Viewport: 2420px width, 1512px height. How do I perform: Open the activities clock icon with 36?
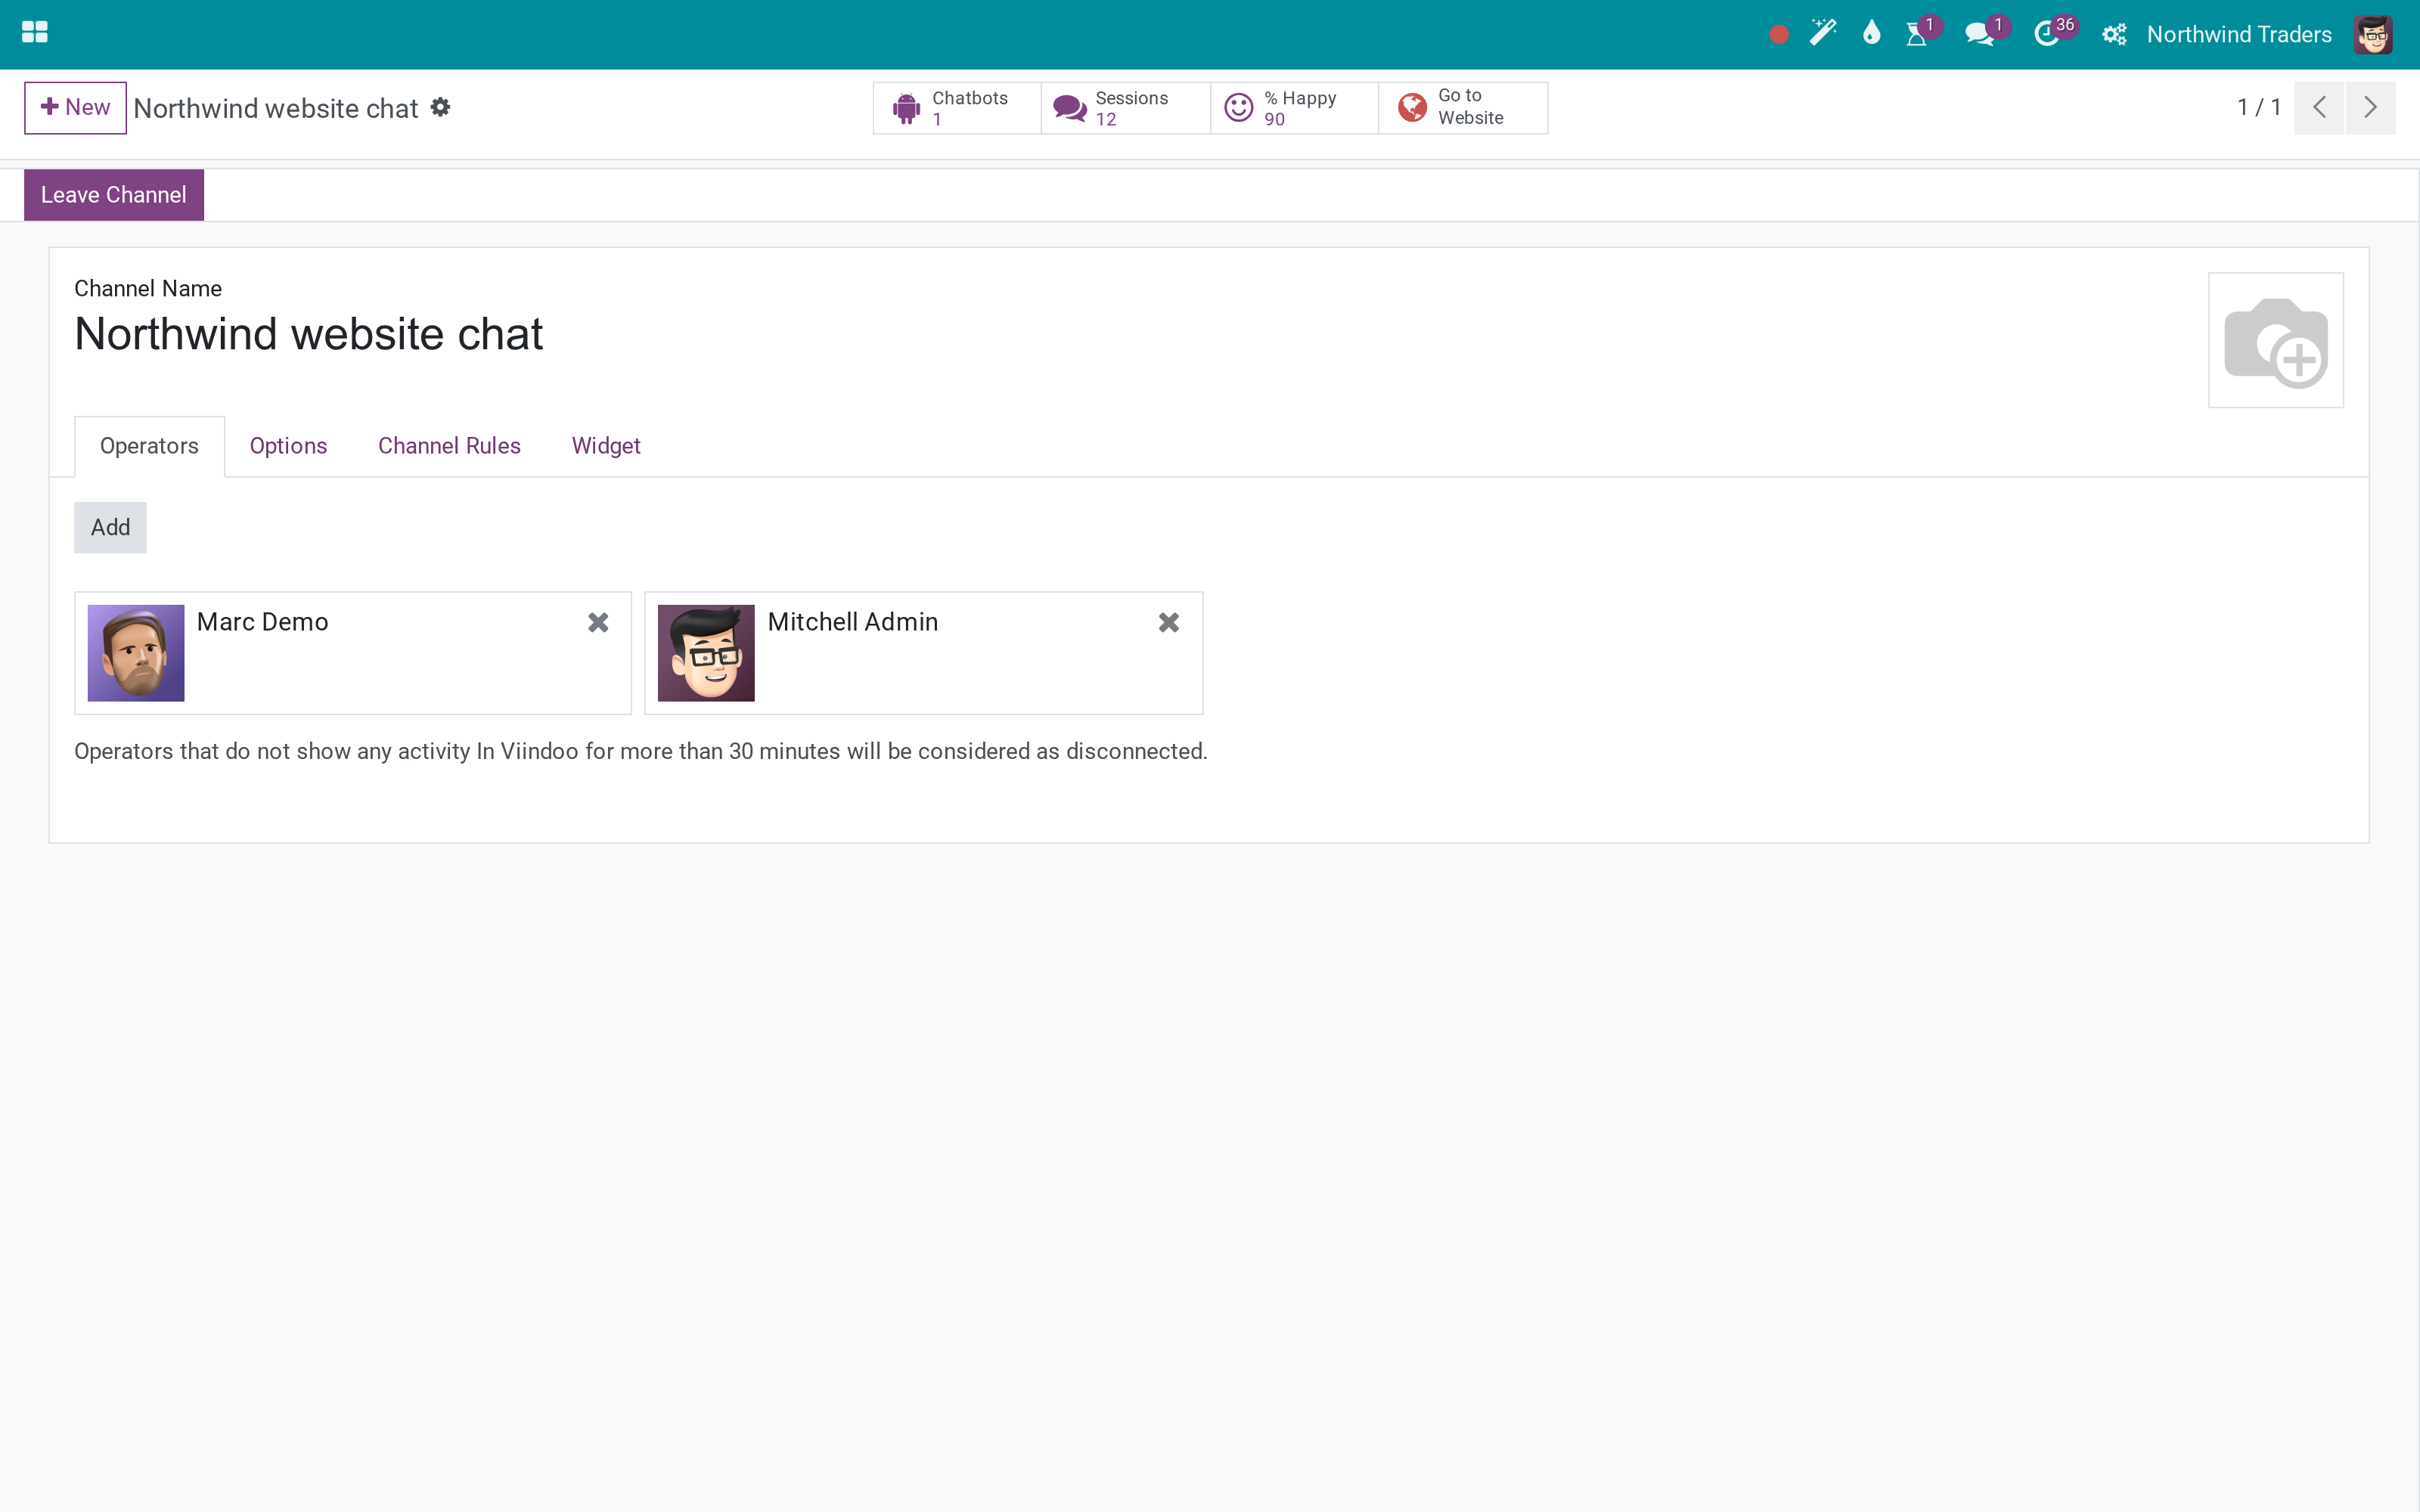2047,34
